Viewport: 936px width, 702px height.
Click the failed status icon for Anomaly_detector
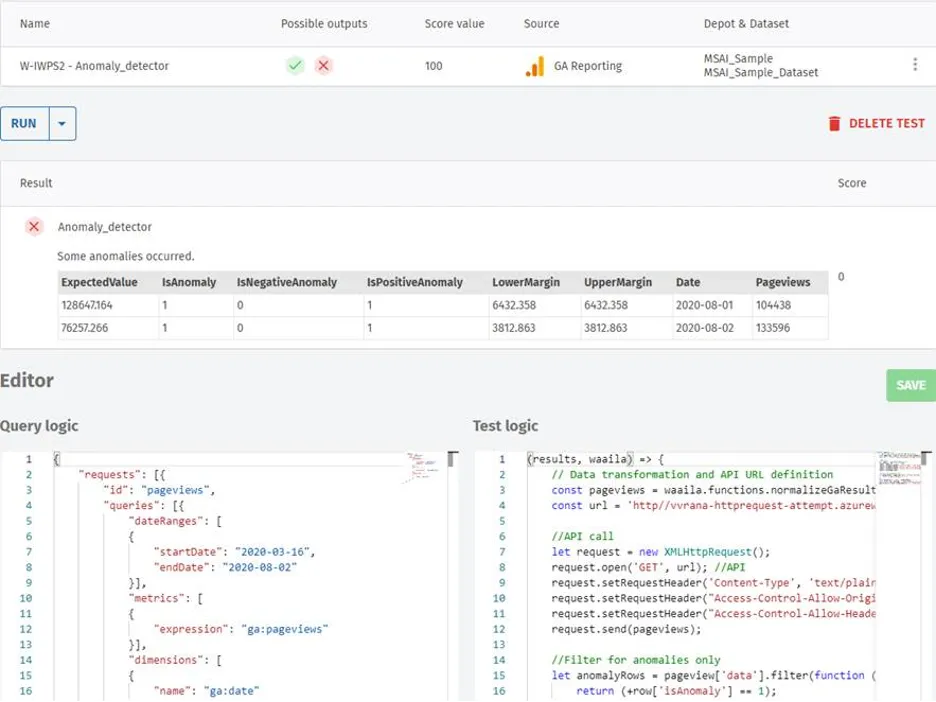coord(34,227)
